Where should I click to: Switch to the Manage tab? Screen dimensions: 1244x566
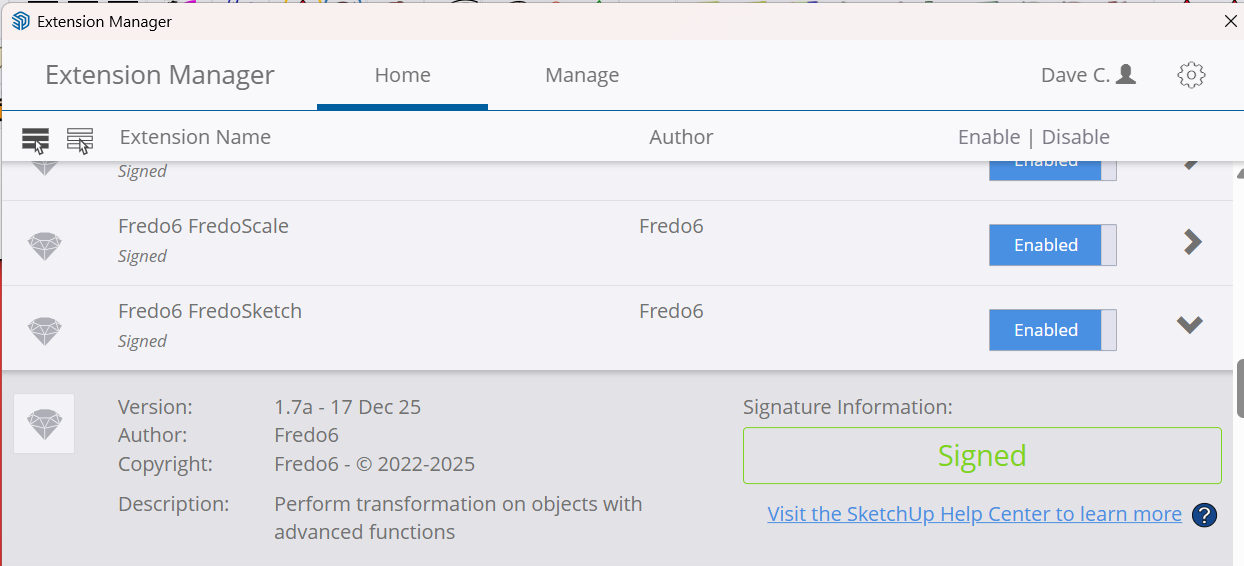tap(582, 75)
